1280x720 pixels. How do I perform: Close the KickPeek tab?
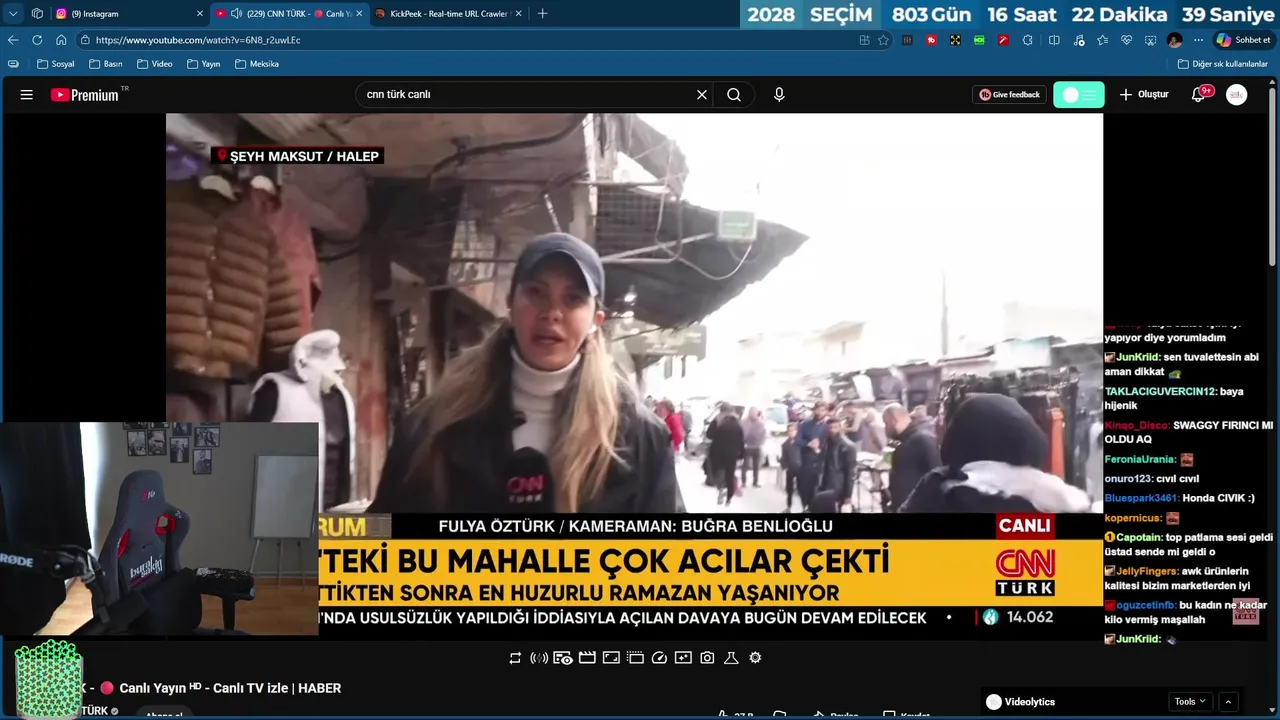(x=519, y=14)
